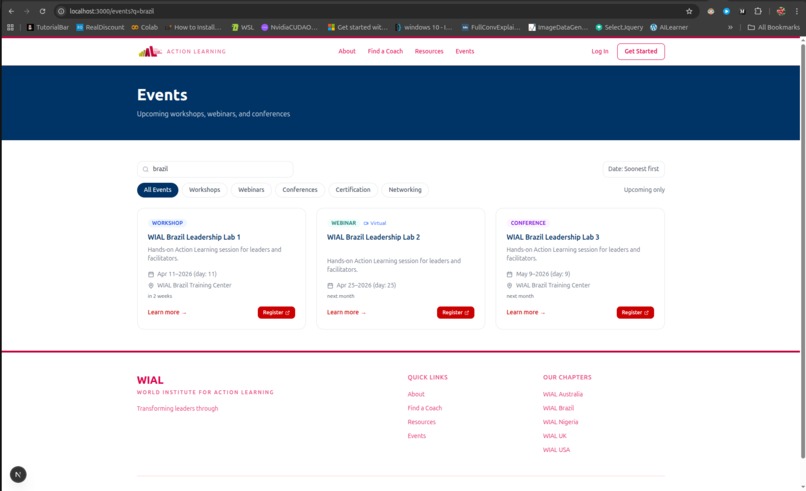Open Find a Coach in the top nav

tap(385, 51)
